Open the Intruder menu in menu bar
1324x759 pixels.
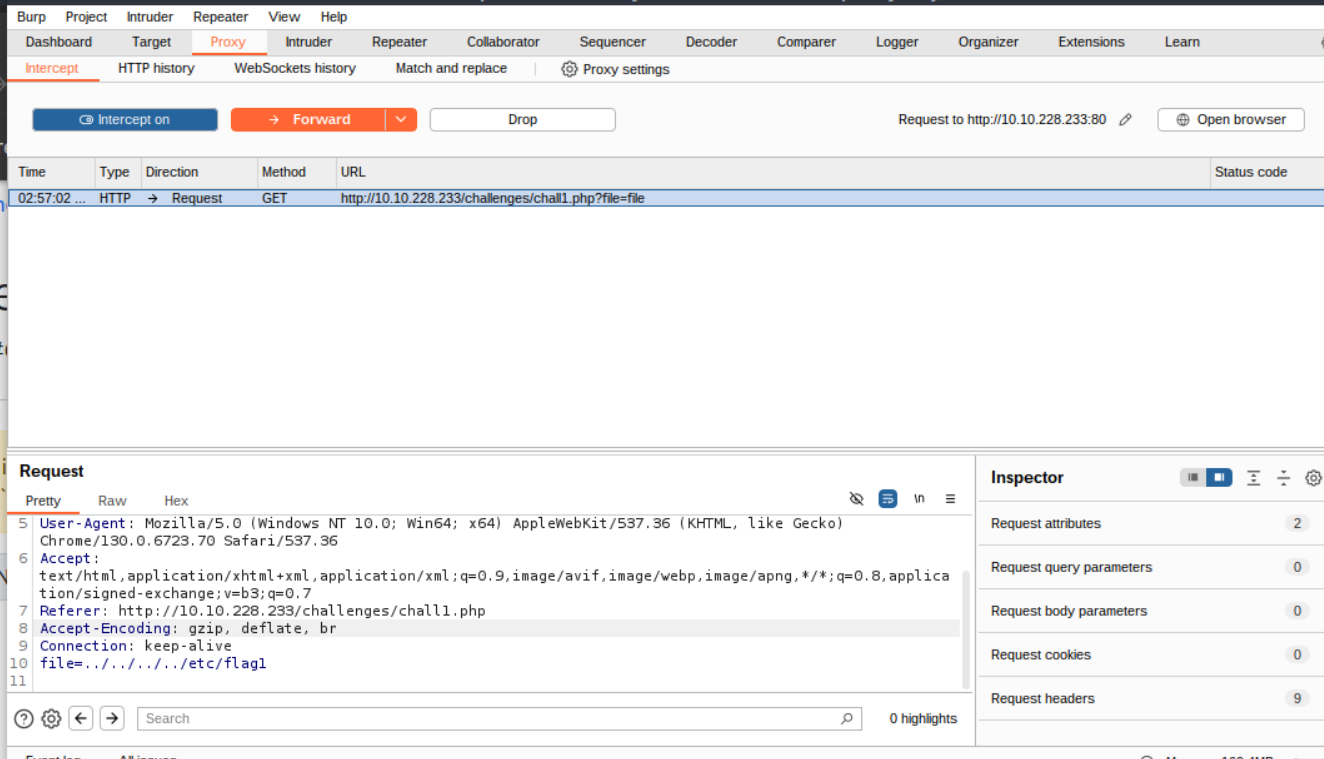coord(150,17)
